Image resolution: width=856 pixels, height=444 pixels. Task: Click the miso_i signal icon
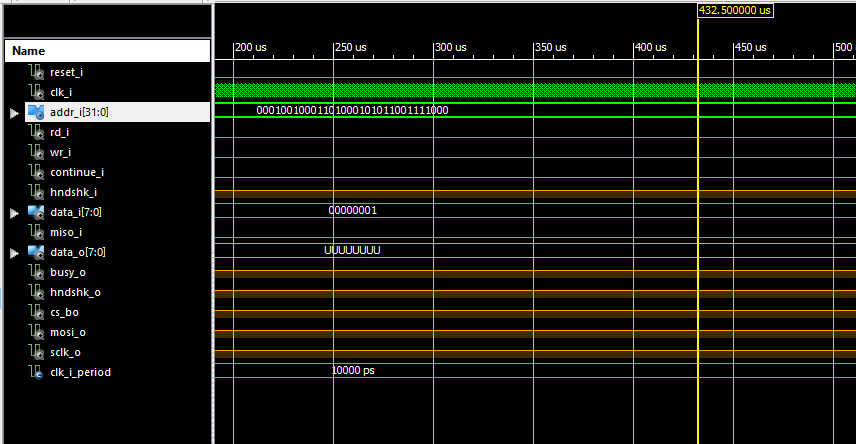36,232
